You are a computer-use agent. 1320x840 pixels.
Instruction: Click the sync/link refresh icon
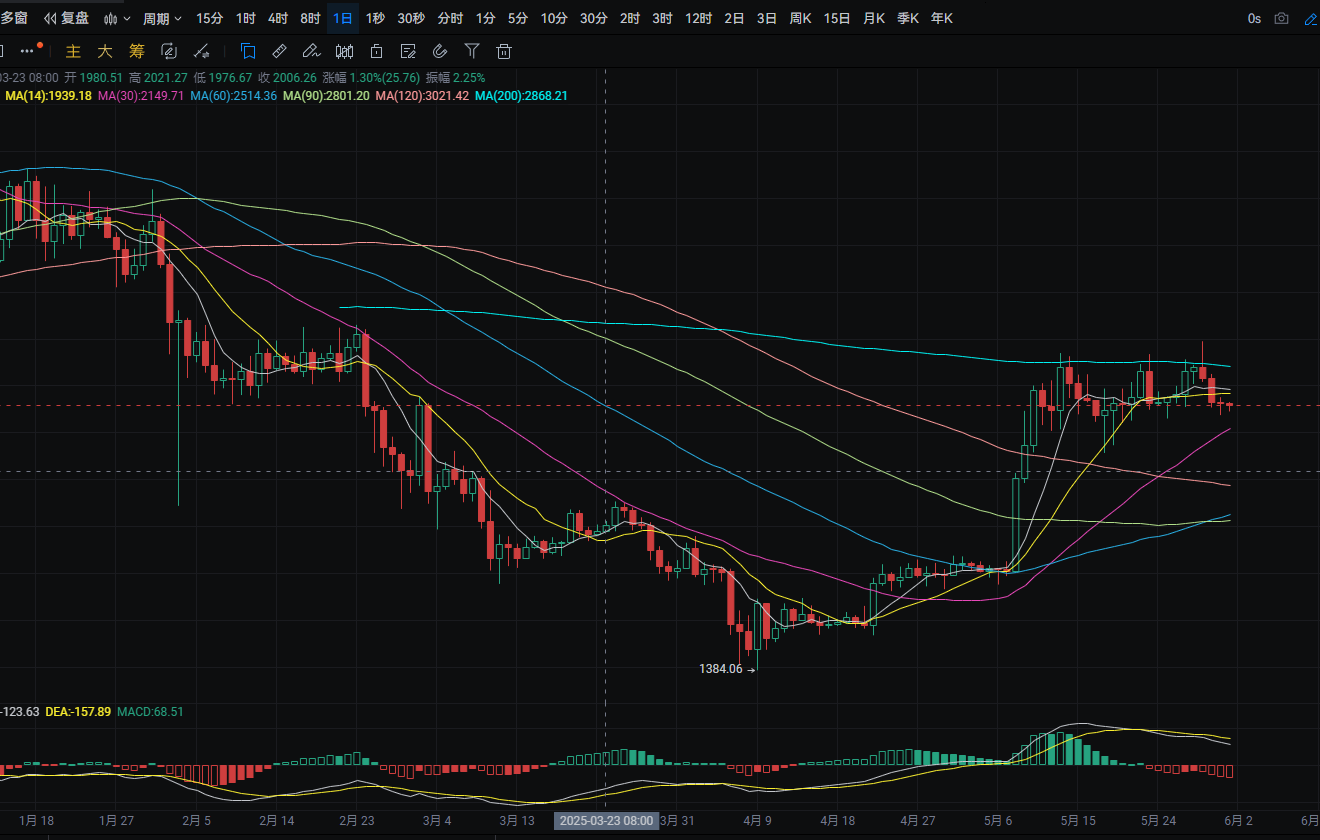pos(169,51)
